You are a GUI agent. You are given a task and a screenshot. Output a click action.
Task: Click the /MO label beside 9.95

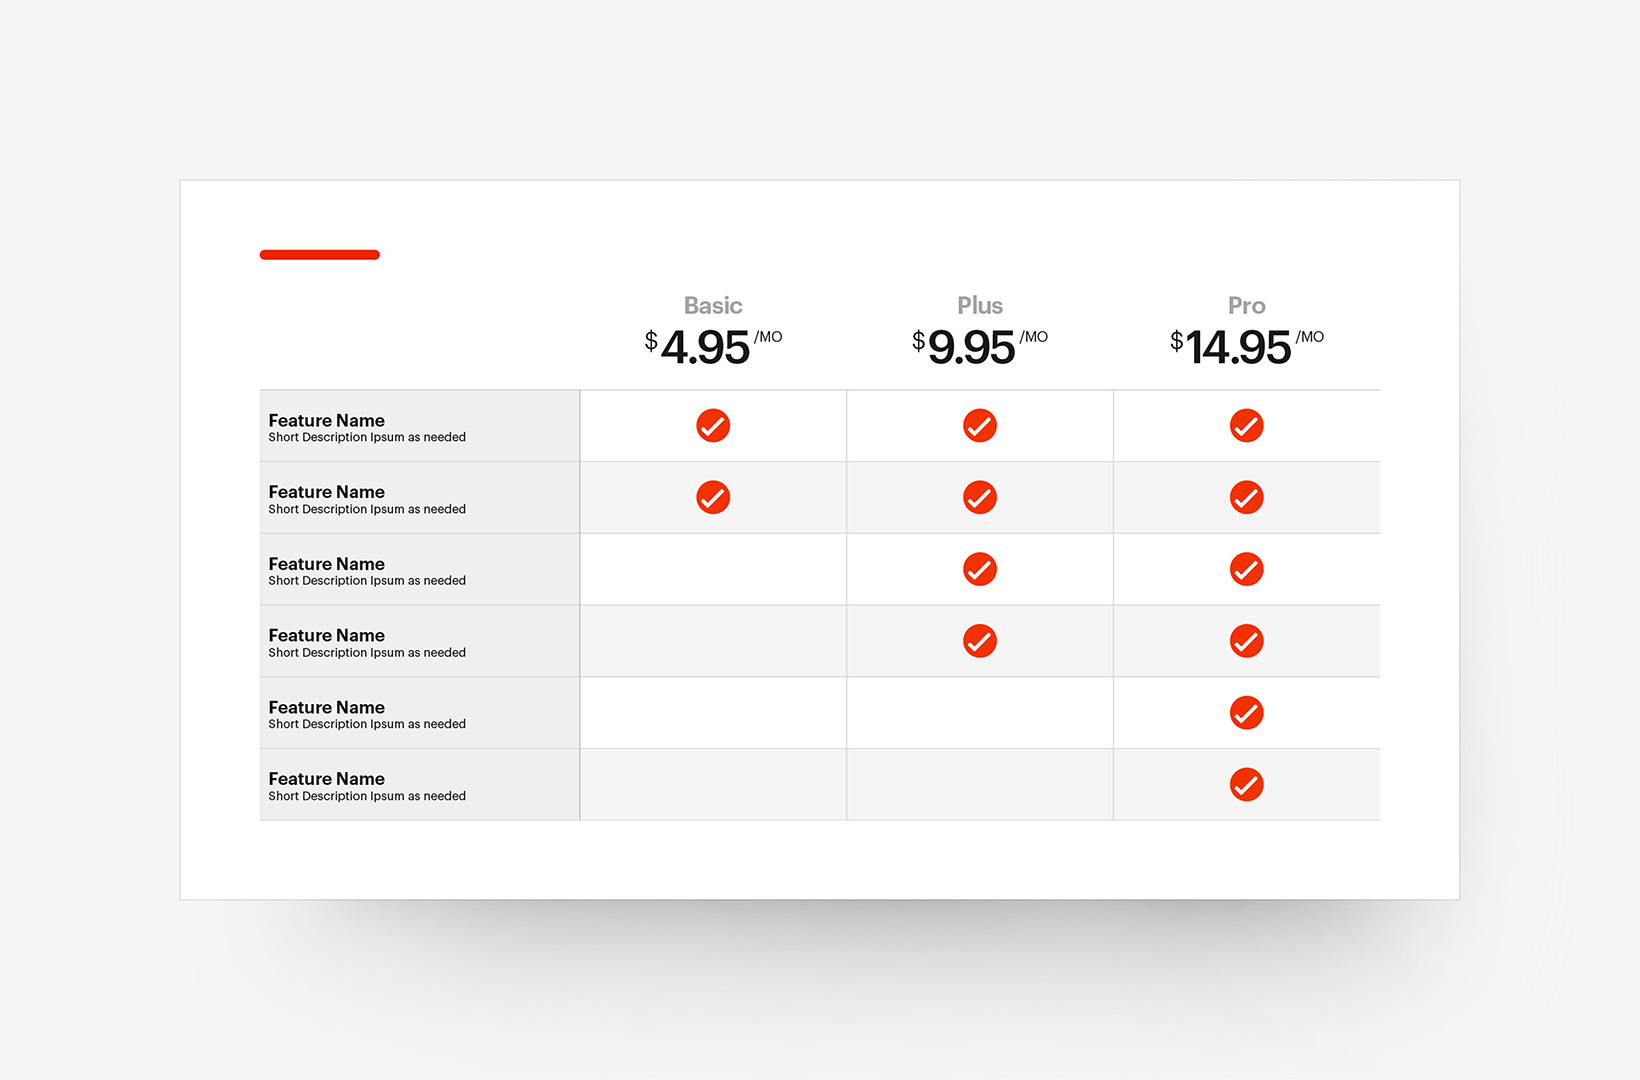tap(1034, 337)
